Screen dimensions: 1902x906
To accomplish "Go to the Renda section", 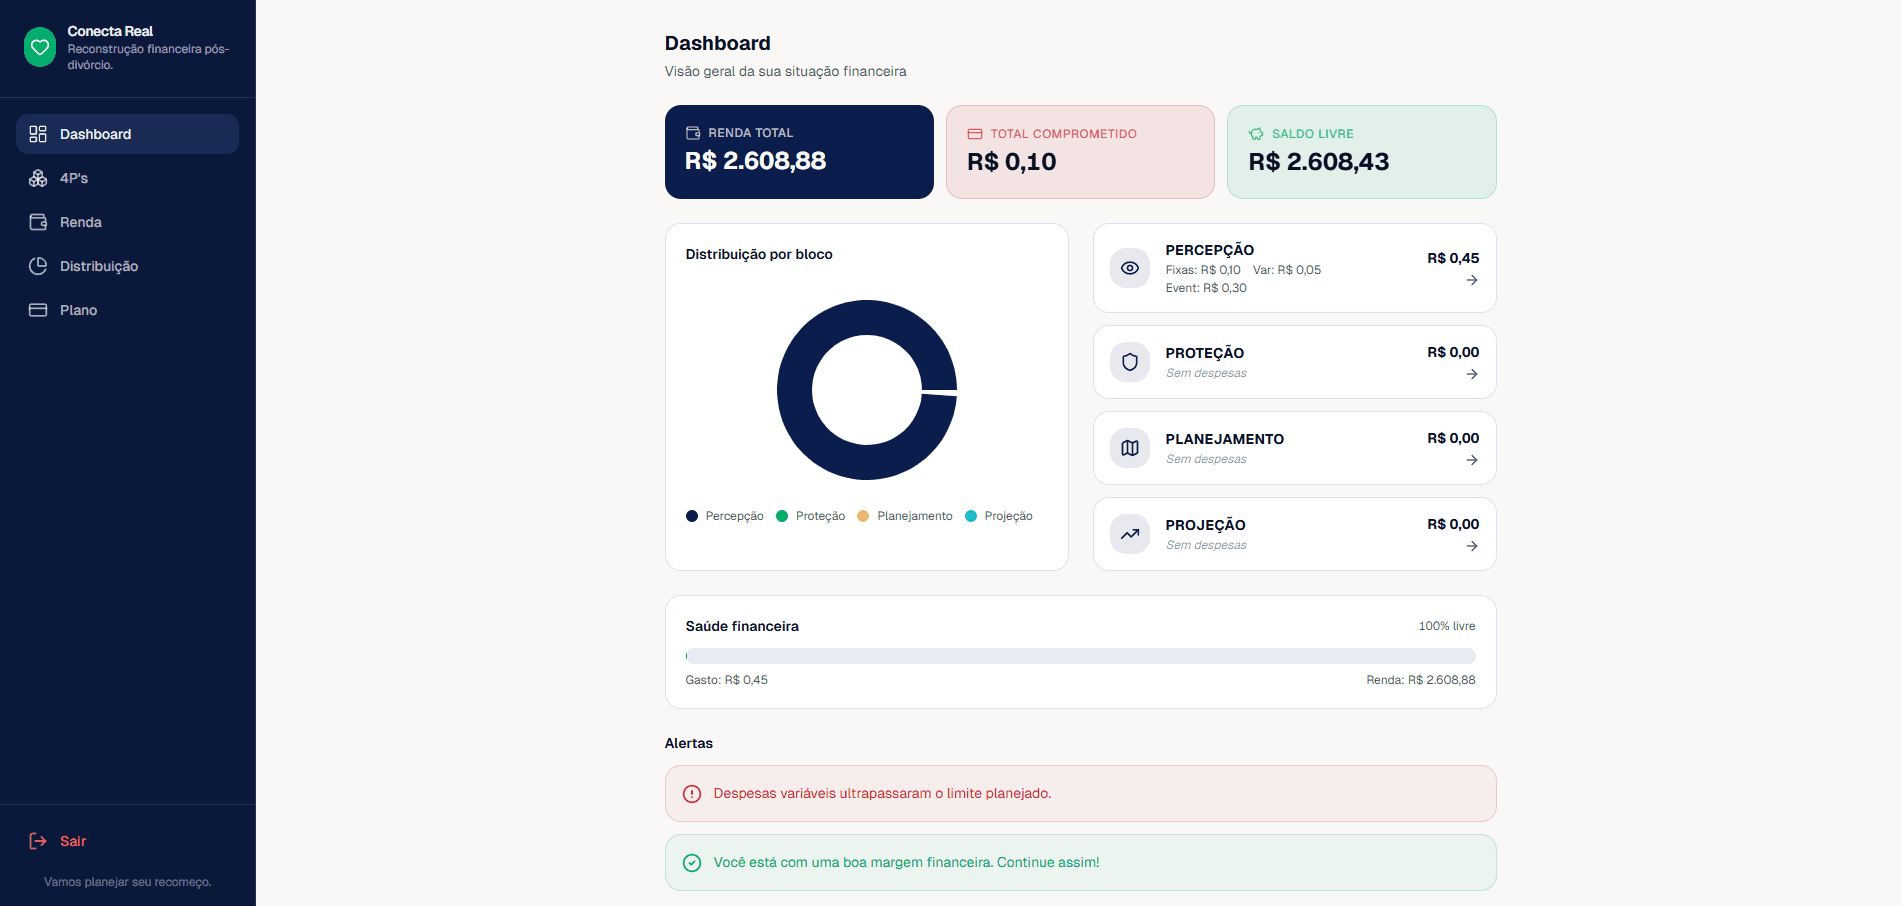I will 127,222.
